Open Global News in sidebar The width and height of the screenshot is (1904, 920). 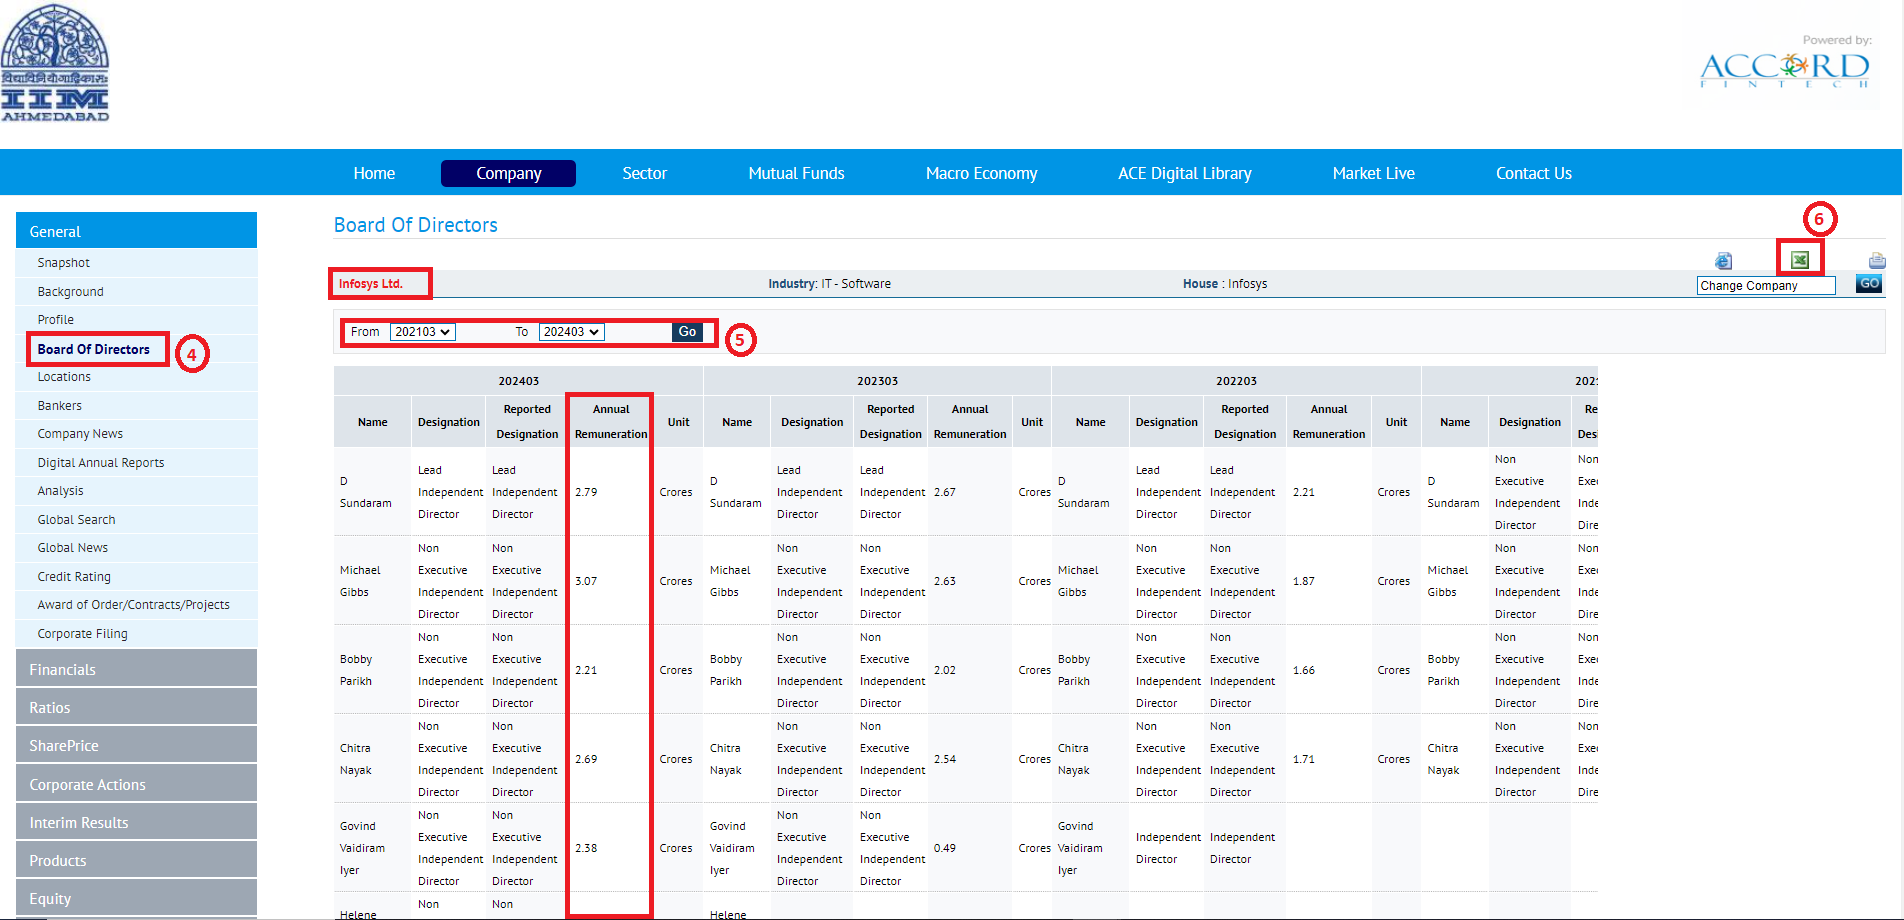tap(72, 548)
